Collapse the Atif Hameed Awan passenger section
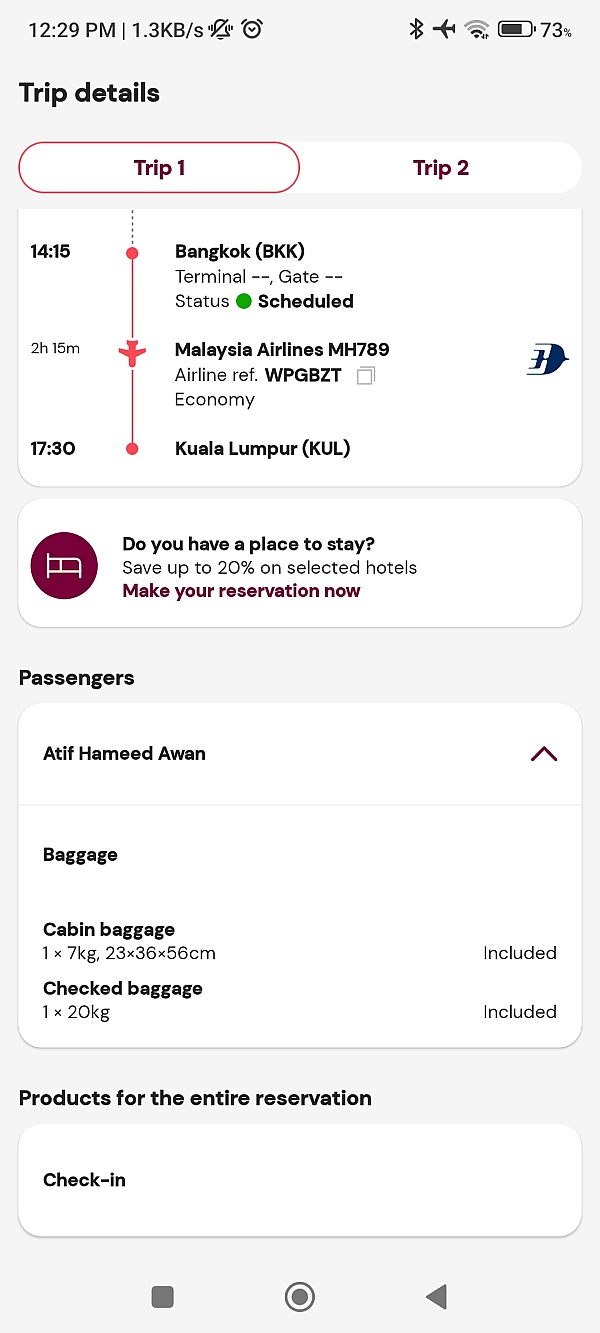This screenshot has height=1333, width=600. 543,754
